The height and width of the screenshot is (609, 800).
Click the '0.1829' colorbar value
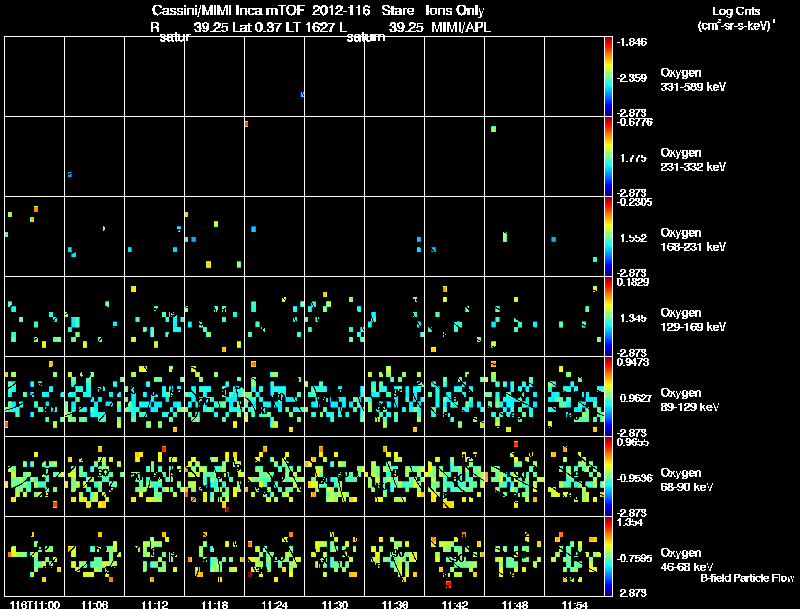coord(633,282)
